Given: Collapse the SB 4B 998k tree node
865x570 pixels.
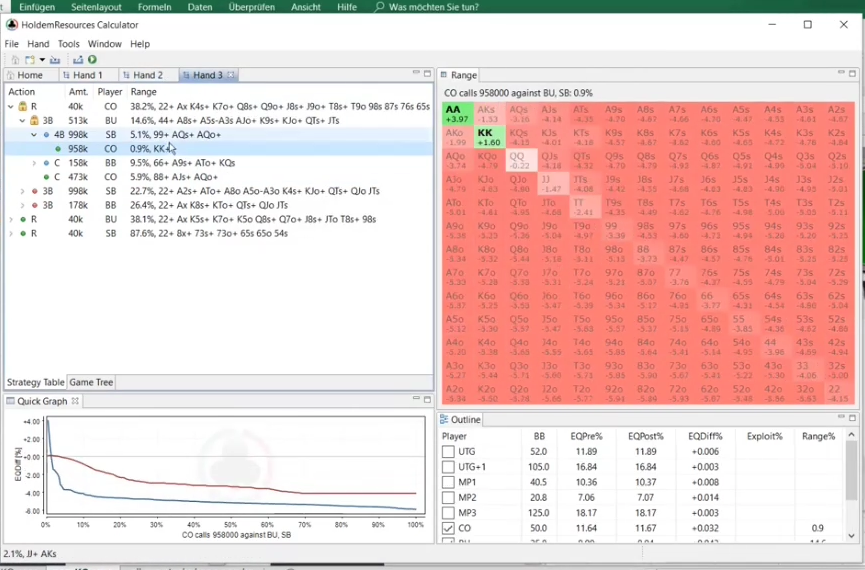Looking at the screenshot, I should [x=34, y=135].
